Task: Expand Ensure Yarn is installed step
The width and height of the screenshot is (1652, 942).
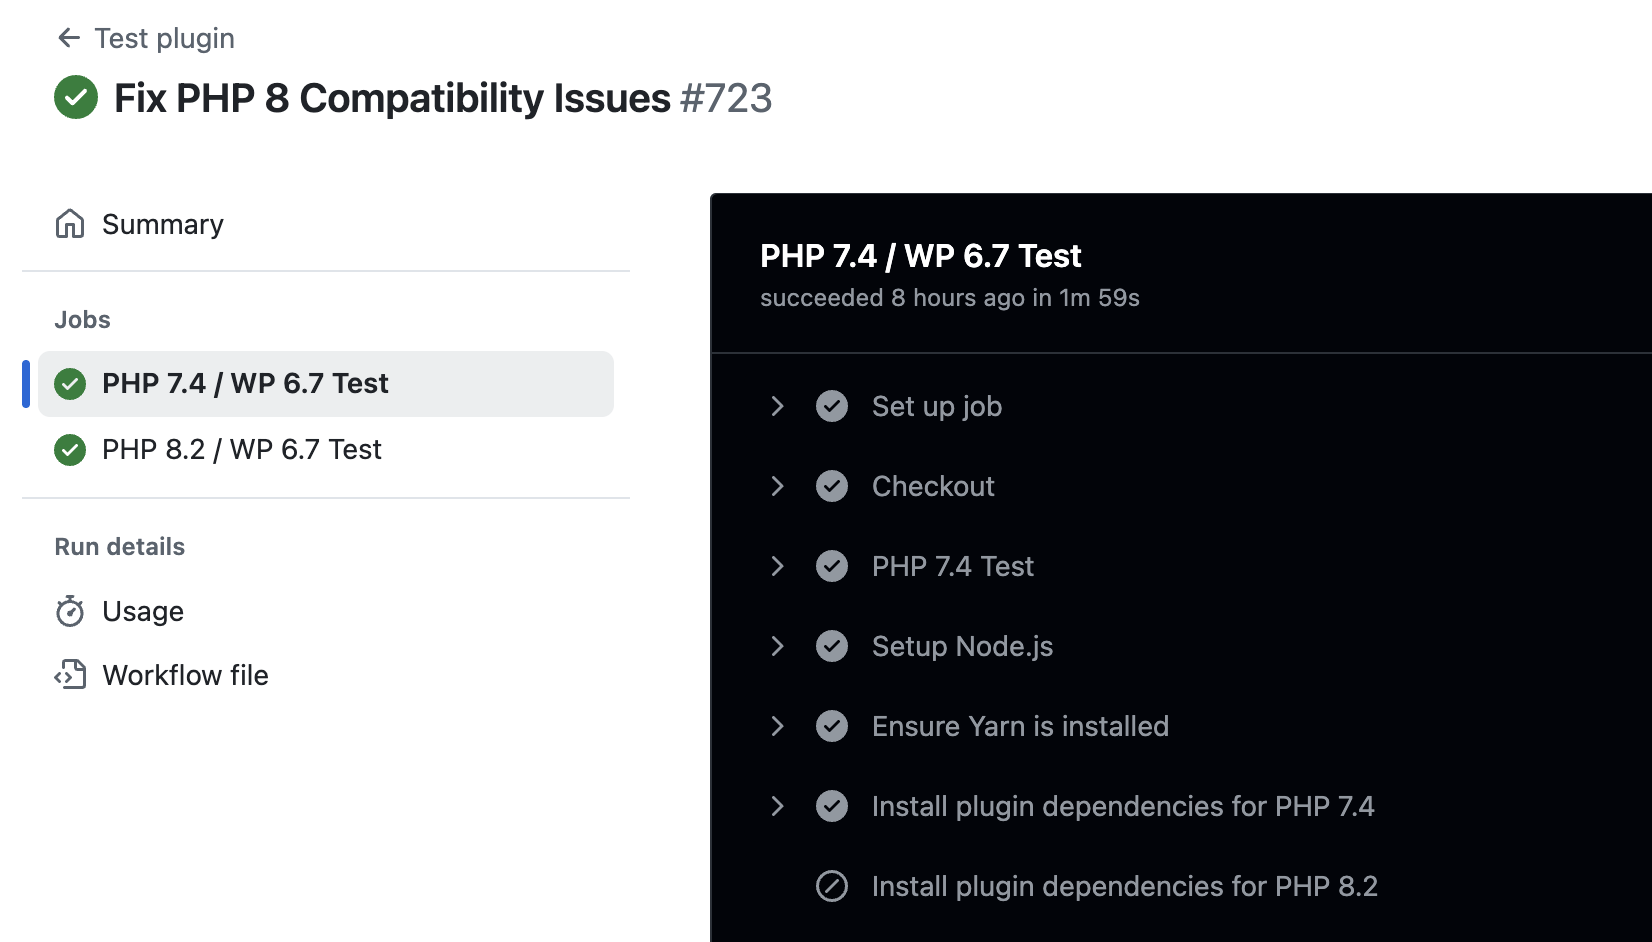Action: click(x=777, y=726)
